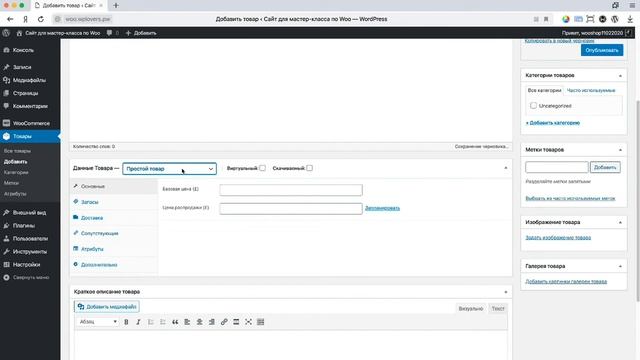Insert a bulleted list in the editor
This screenshot has width=640, height=360.
point(151,322)
